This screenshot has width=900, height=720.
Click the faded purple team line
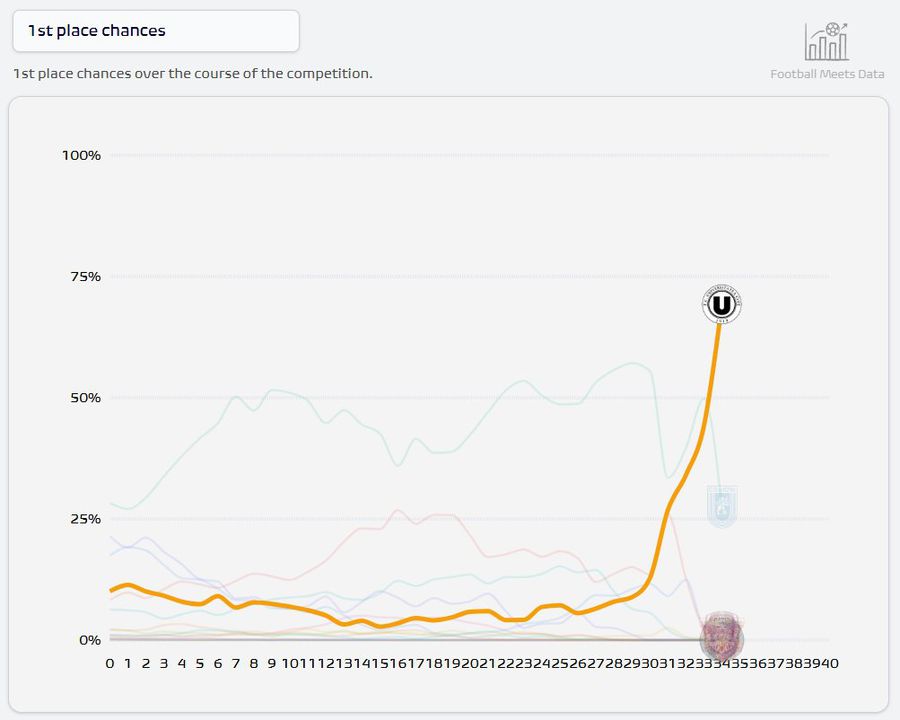(x=146, y=538)
